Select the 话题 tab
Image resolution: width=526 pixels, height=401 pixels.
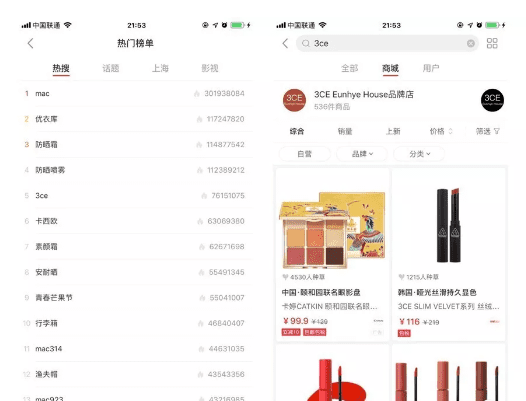pos(111,68)
